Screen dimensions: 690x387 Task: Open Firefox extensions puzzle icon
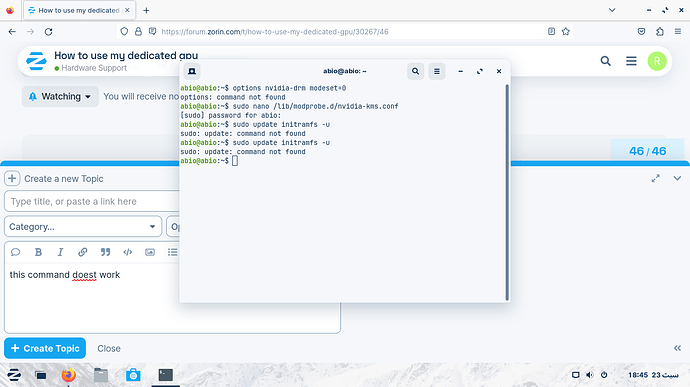click(x=660, y=31)
